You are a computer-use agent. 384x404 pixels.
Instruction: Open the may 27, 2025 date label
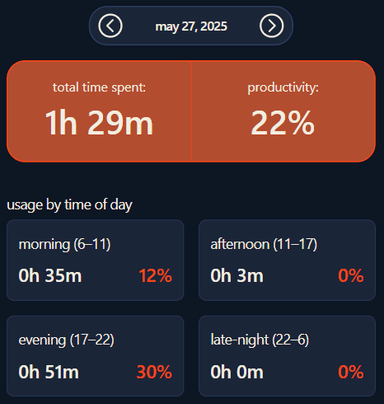(191, 26)
